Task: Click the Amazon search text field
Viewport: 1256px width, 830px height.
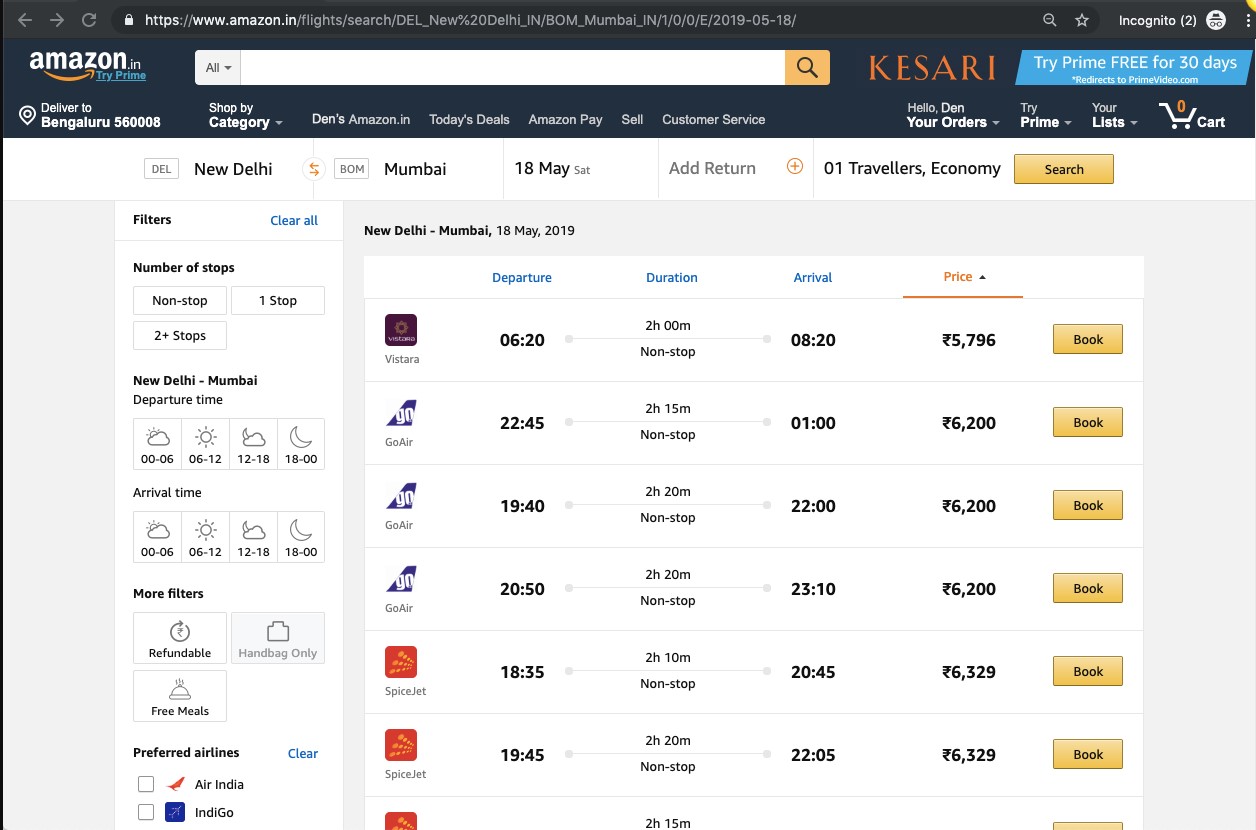Action: point(513,68)
